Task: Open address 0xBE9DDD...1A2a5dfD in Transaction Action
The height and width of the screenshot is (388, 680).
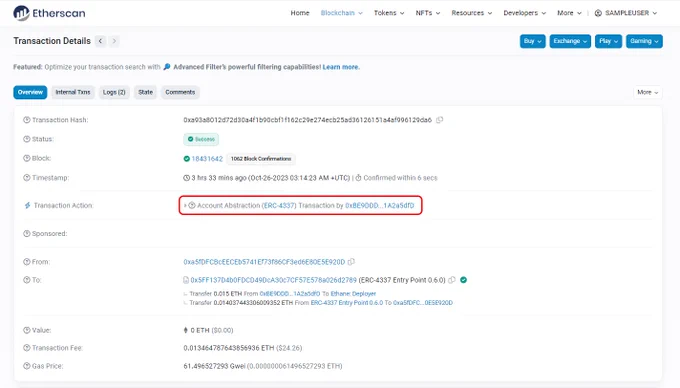Action: [x=379, y=205]
